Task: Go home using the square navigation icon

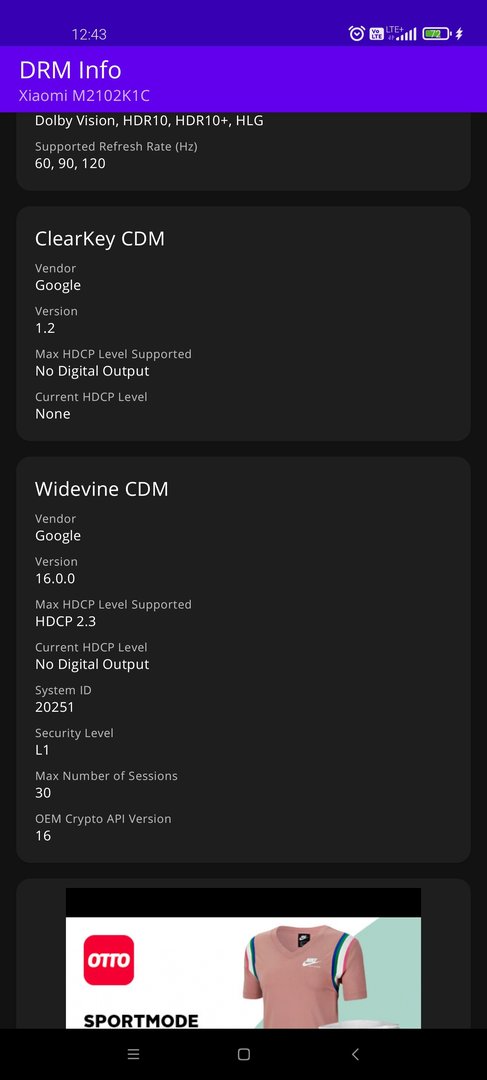Action: (243, 1054)
